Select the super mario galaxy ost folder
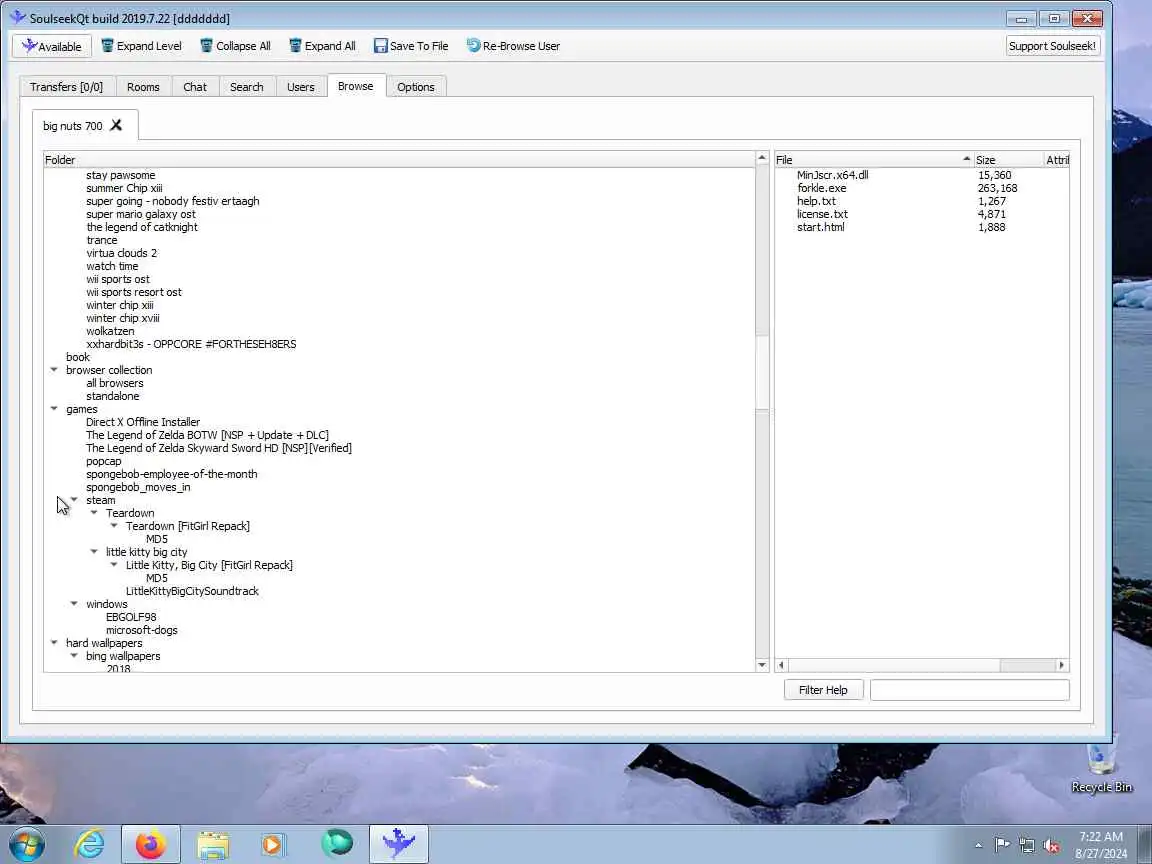This screenshot has width=1152, height=864. click(141, 215)
